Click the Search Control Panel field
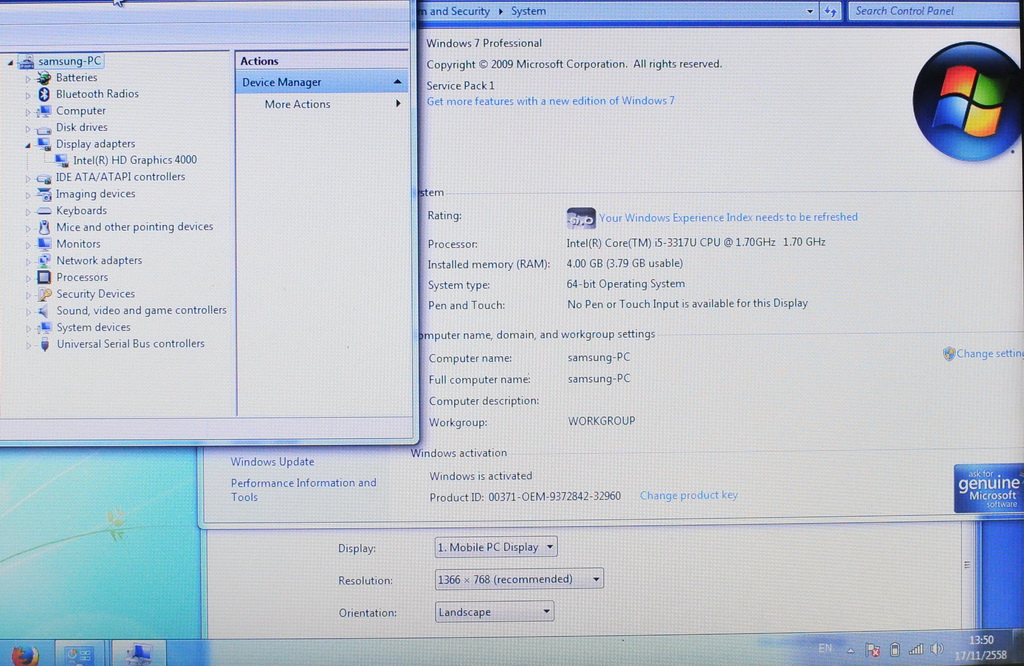This screenshot has height=666, width=1024. (x=935, y=11)
